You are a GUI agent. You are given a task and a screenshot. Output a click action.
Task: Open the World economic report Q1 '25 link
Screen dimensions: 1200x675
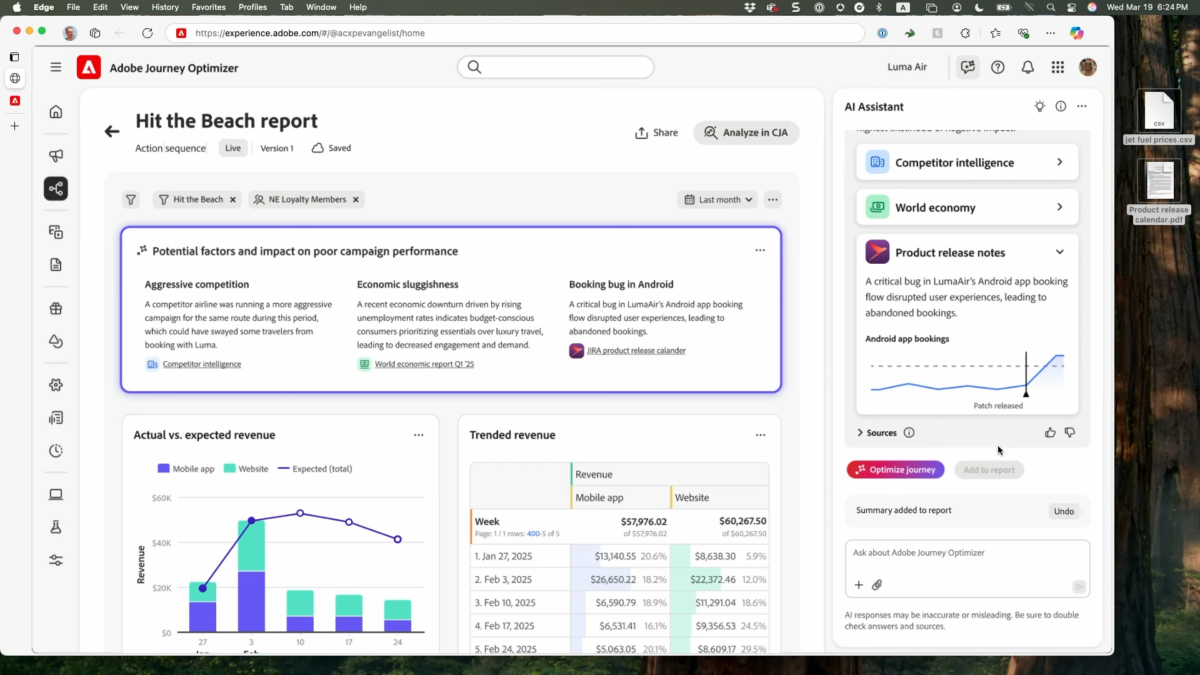pos(424,364)
